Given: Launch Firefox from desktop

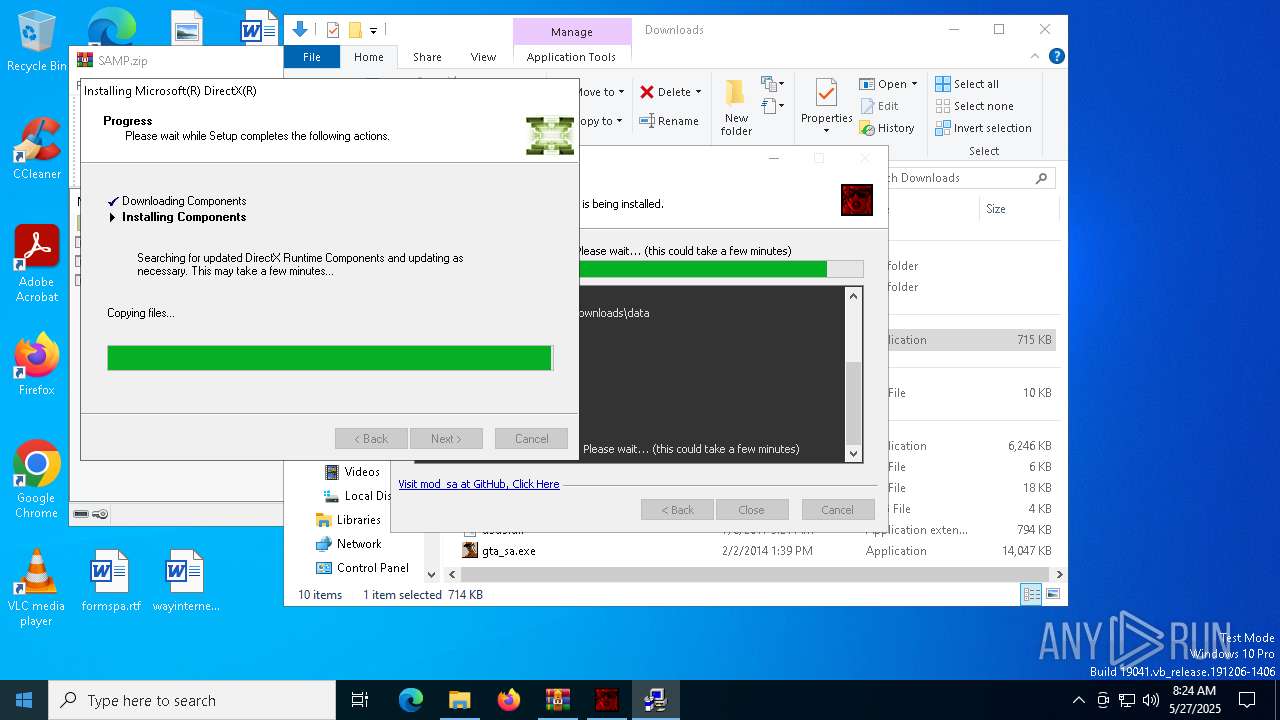Looking at the screenshot, I should click(36, 365).
